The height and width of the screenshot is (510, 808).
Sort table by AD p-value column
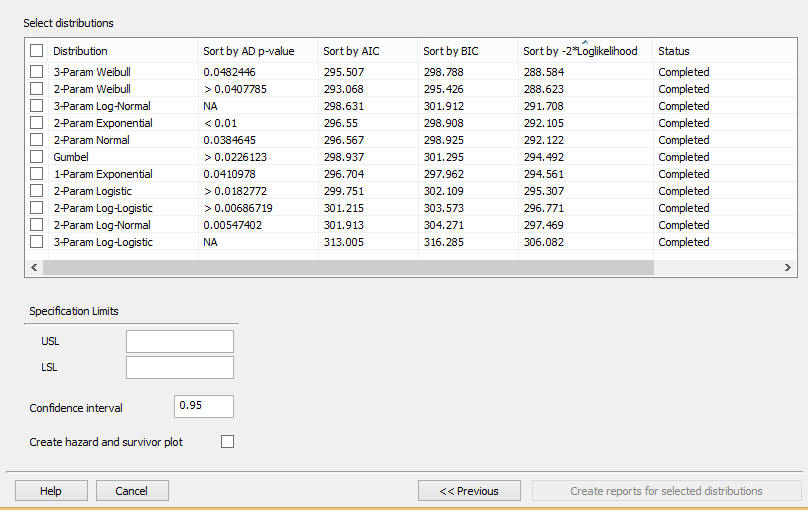tap(248, 51)
